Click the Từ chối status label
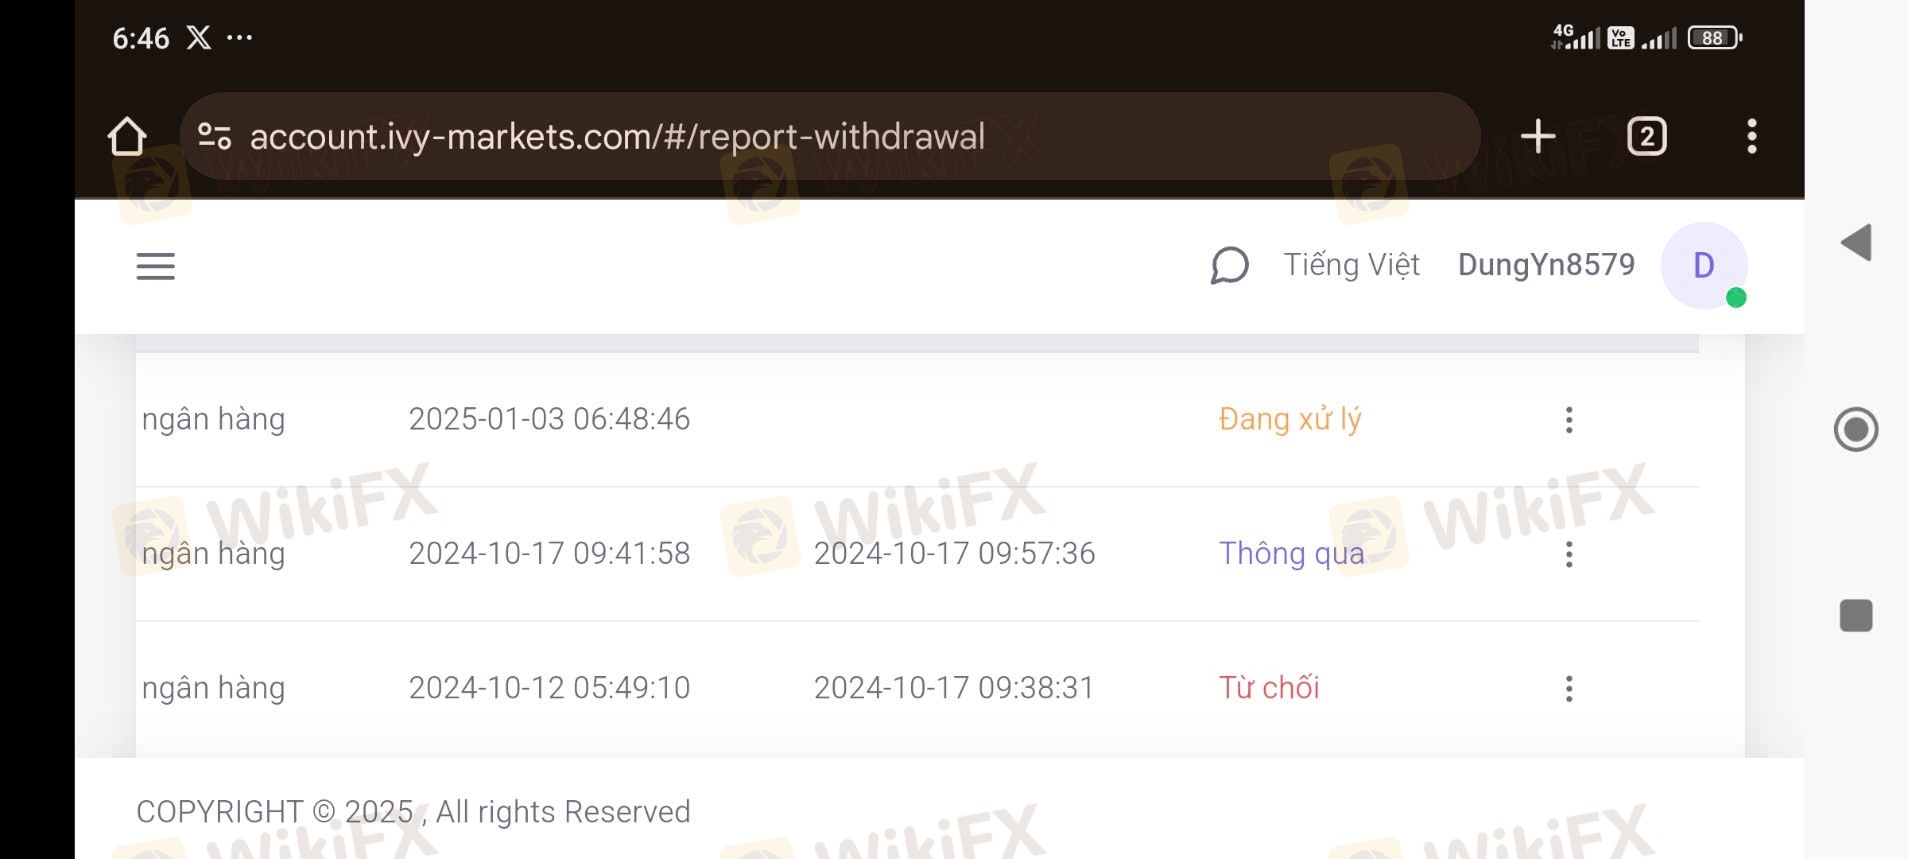The height and width of the screenshot is (859, 1908). 1269,688
